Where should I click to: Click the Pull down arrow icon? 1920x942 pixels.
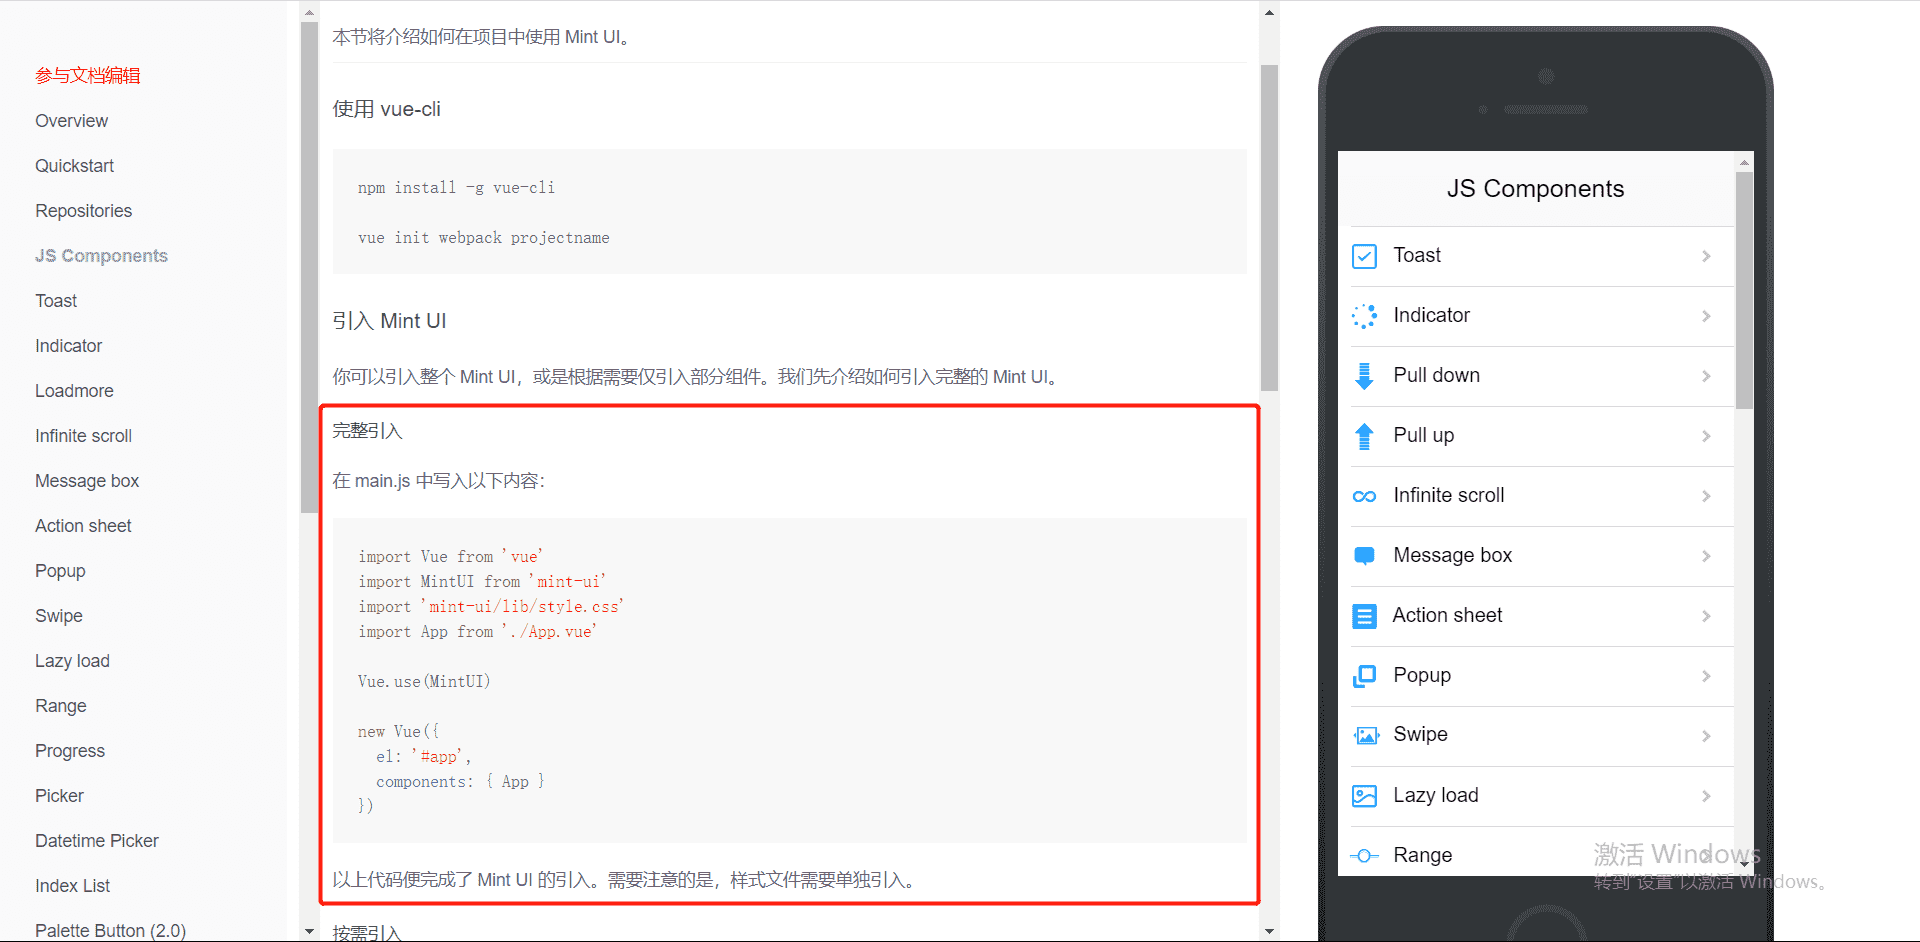pyautogui.click(x=1364, y=376)
